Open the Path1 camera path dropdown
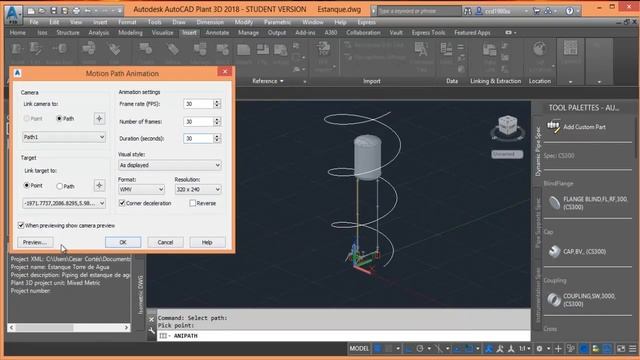 pyautogui.click(x=64, y=137)
